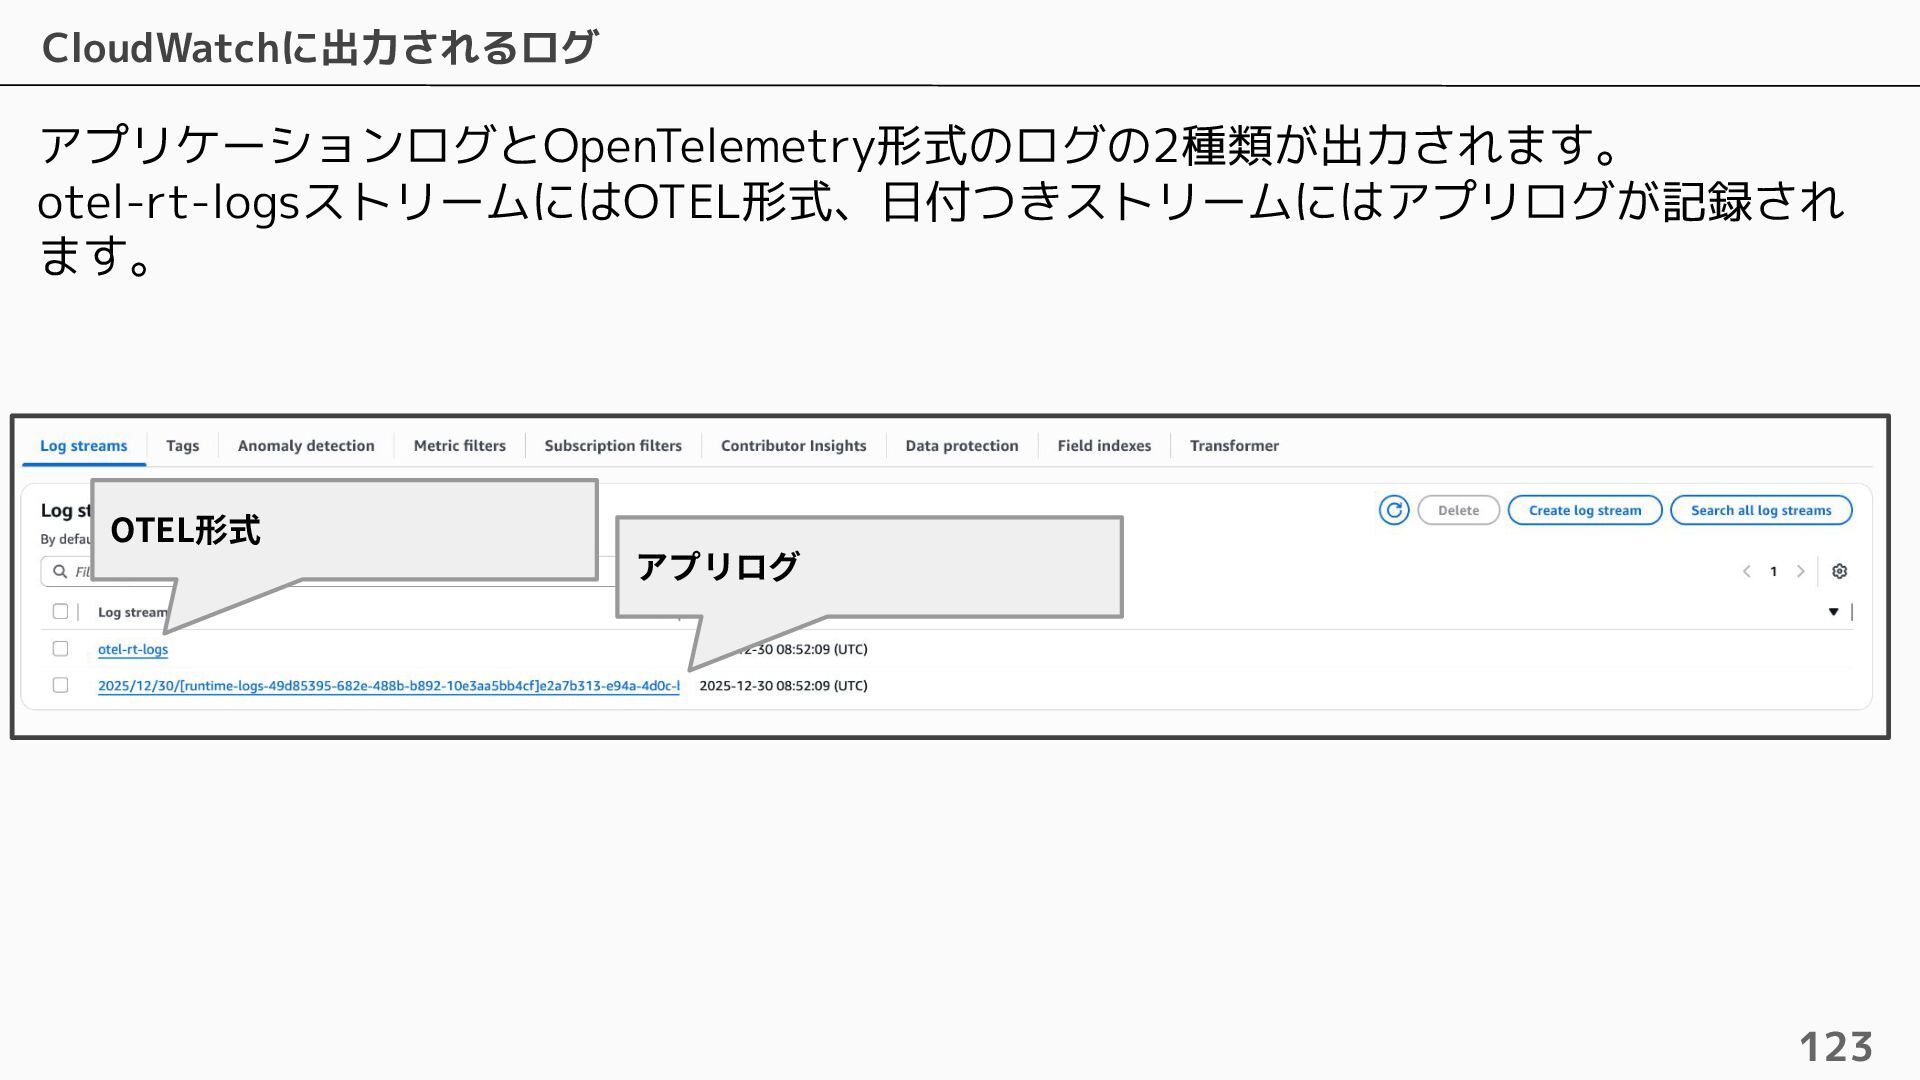Image resolution: width=1920 pixels, height=1080 pixels.
Task: Go to next page arrow
Action: point(1800,571)
